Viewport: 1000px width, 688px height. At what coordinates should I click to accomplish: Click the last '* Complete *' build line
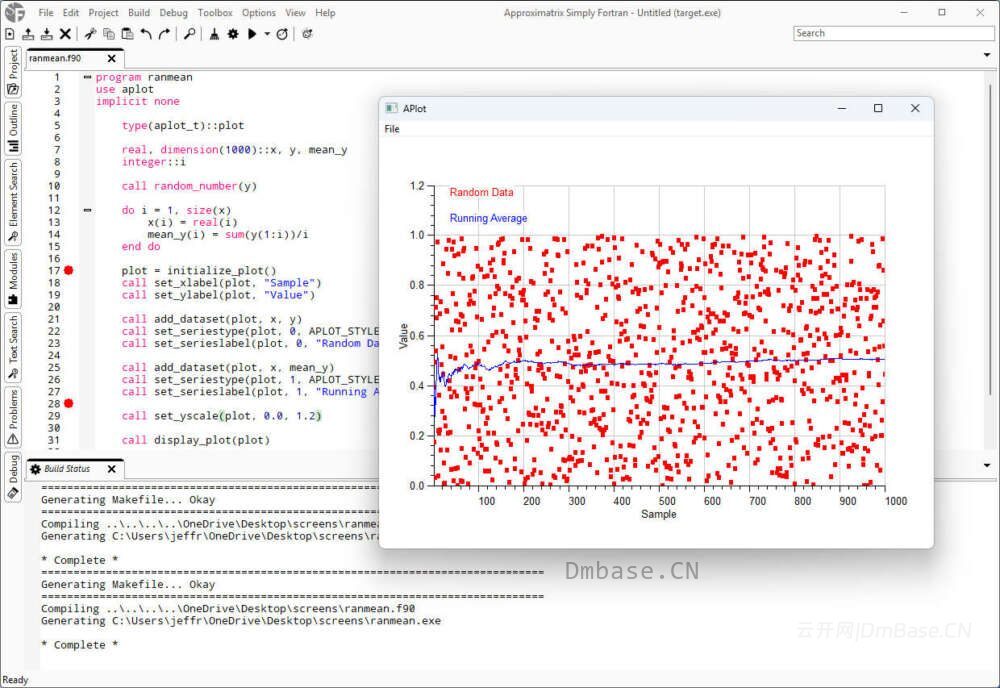(80, 645)
